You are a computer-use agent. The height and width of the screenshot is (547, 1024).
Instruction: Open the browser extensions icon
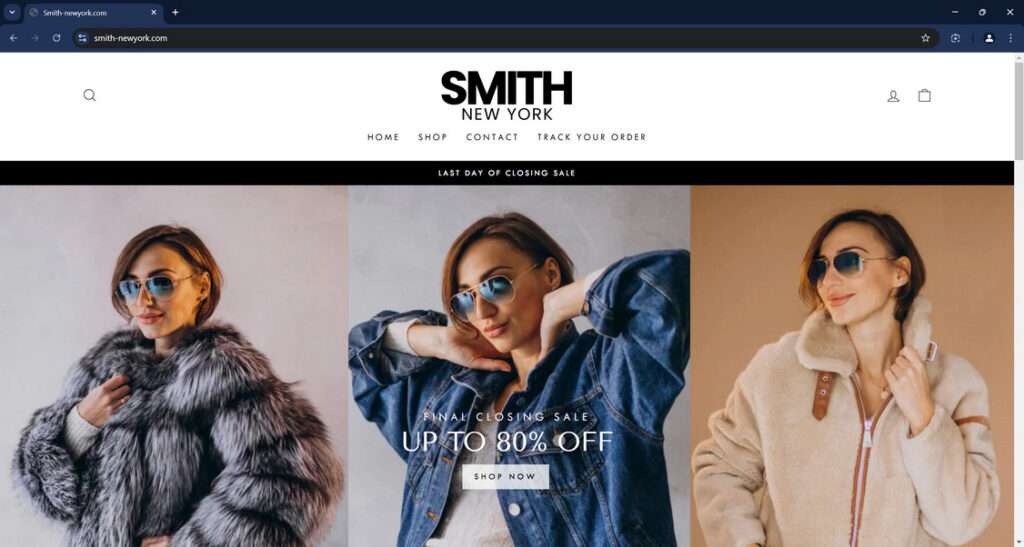[x=955, y=38]
